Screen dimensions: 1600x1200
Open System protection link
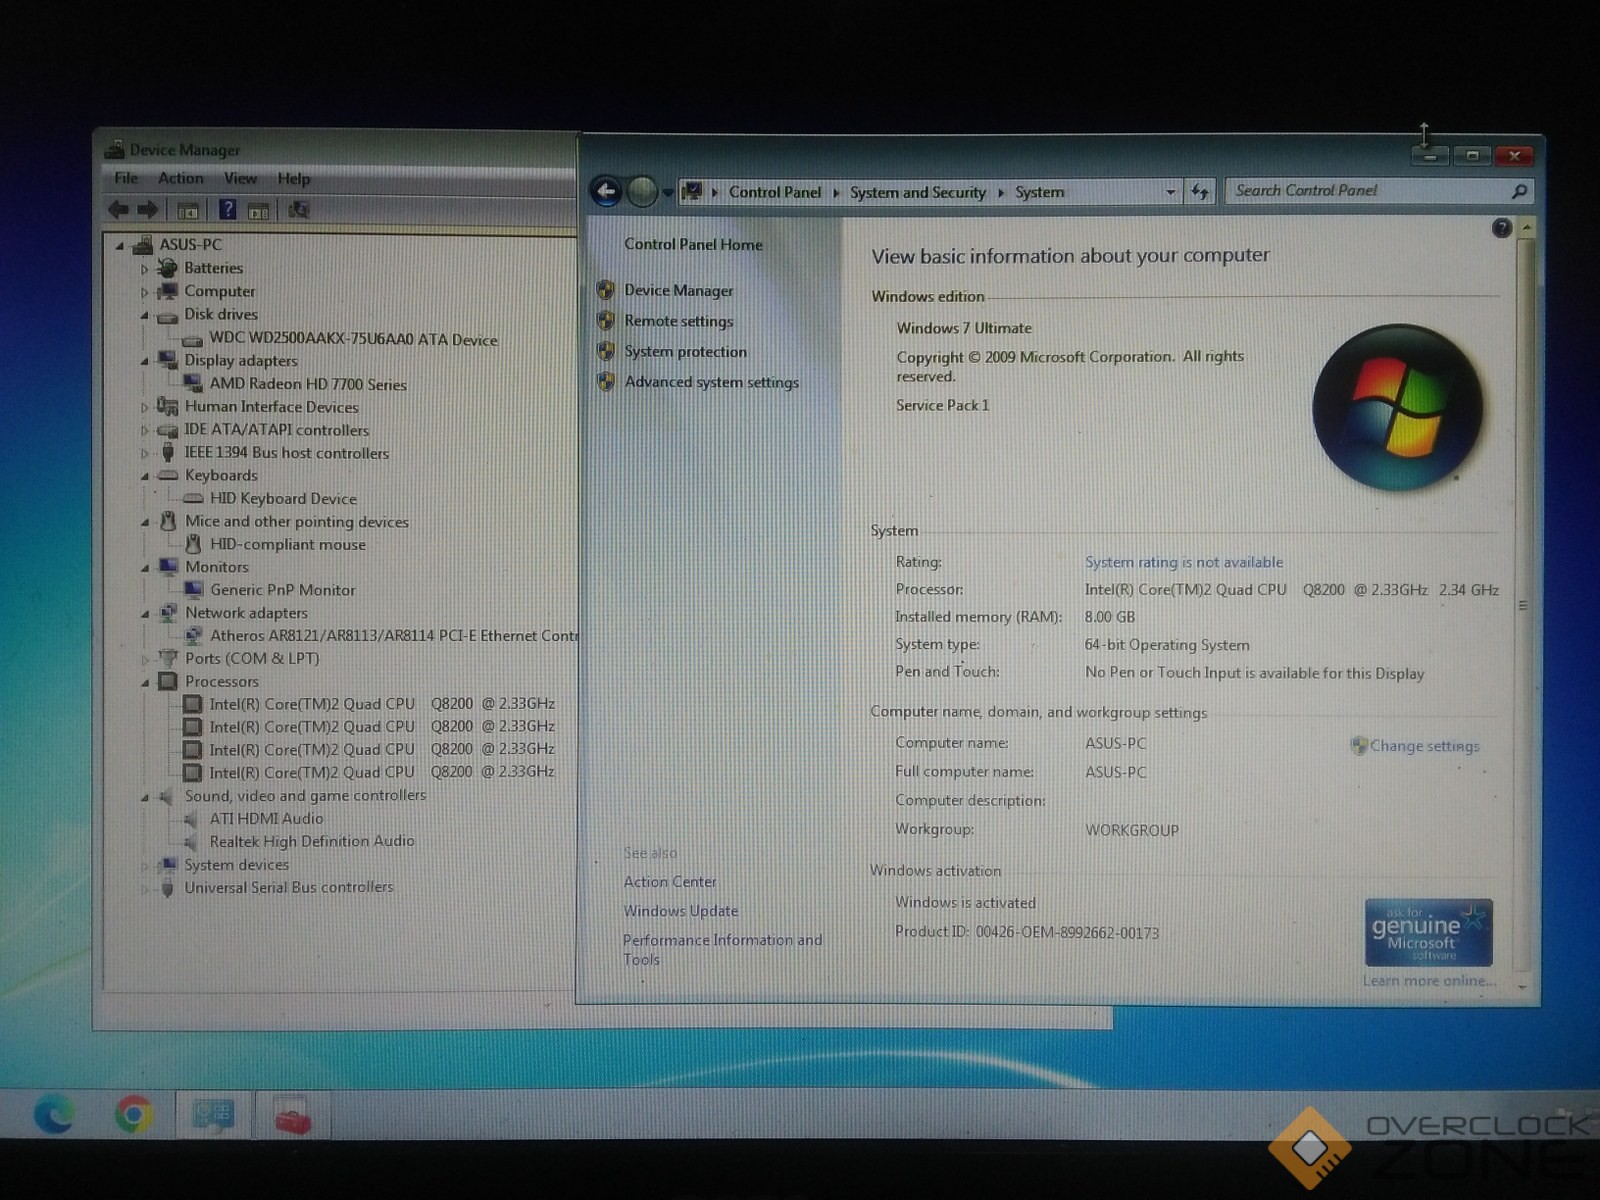pos(686,351)
